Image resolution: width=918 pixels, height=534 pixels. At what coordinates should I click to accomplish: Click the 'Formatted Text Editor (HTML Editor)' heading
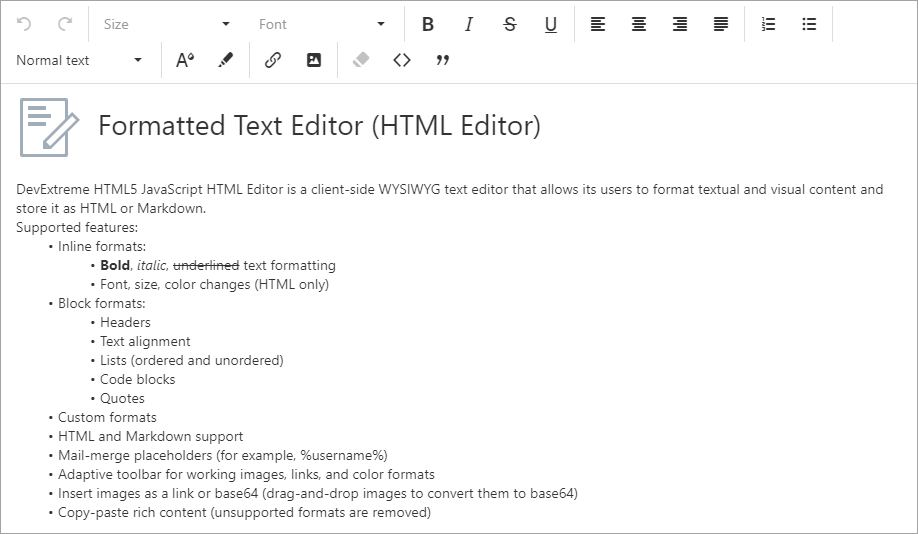[x=320, y=125]
